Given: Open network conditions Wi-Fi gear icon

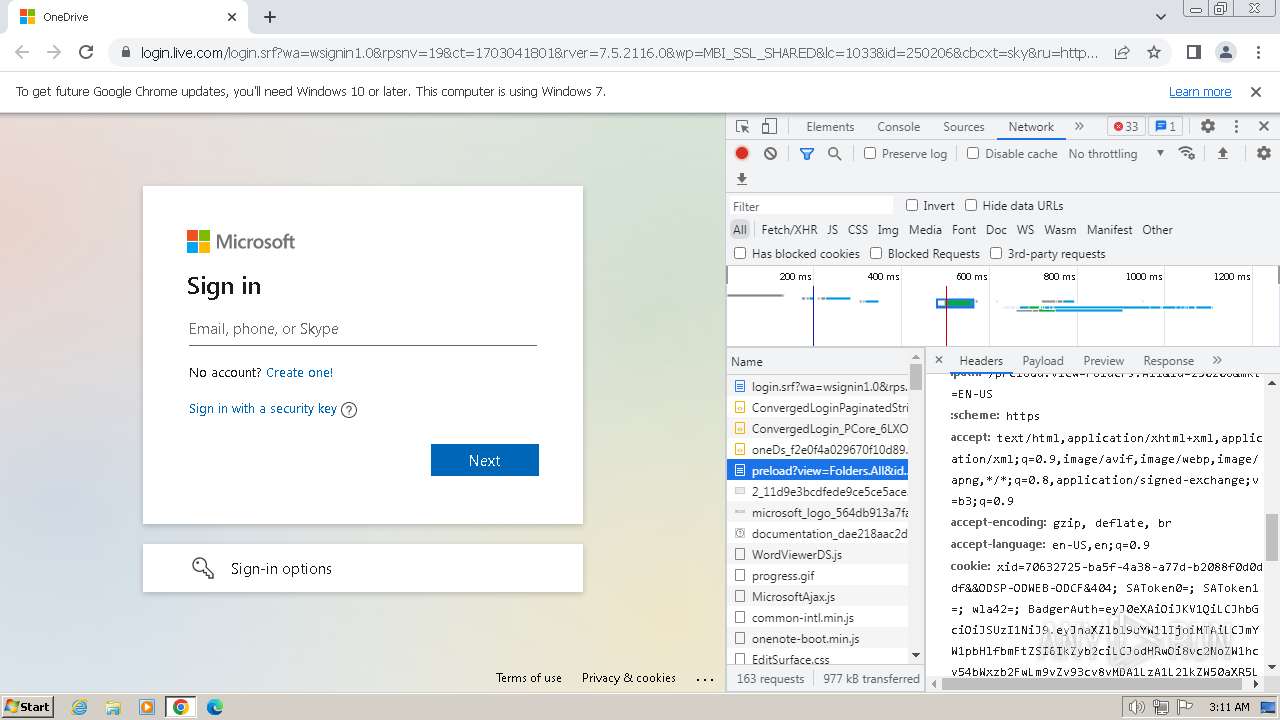Looking at the screenshot, I should [x=1187, y=153].
